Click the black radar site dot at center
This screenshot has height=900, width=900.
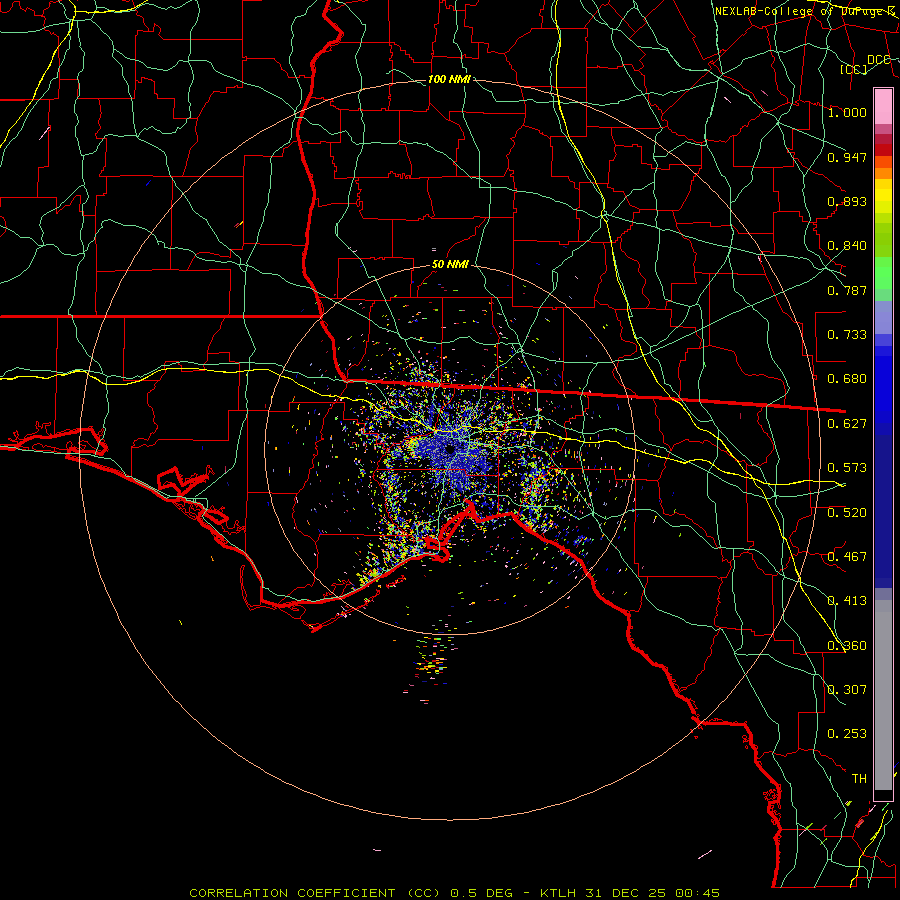[450, 449]
